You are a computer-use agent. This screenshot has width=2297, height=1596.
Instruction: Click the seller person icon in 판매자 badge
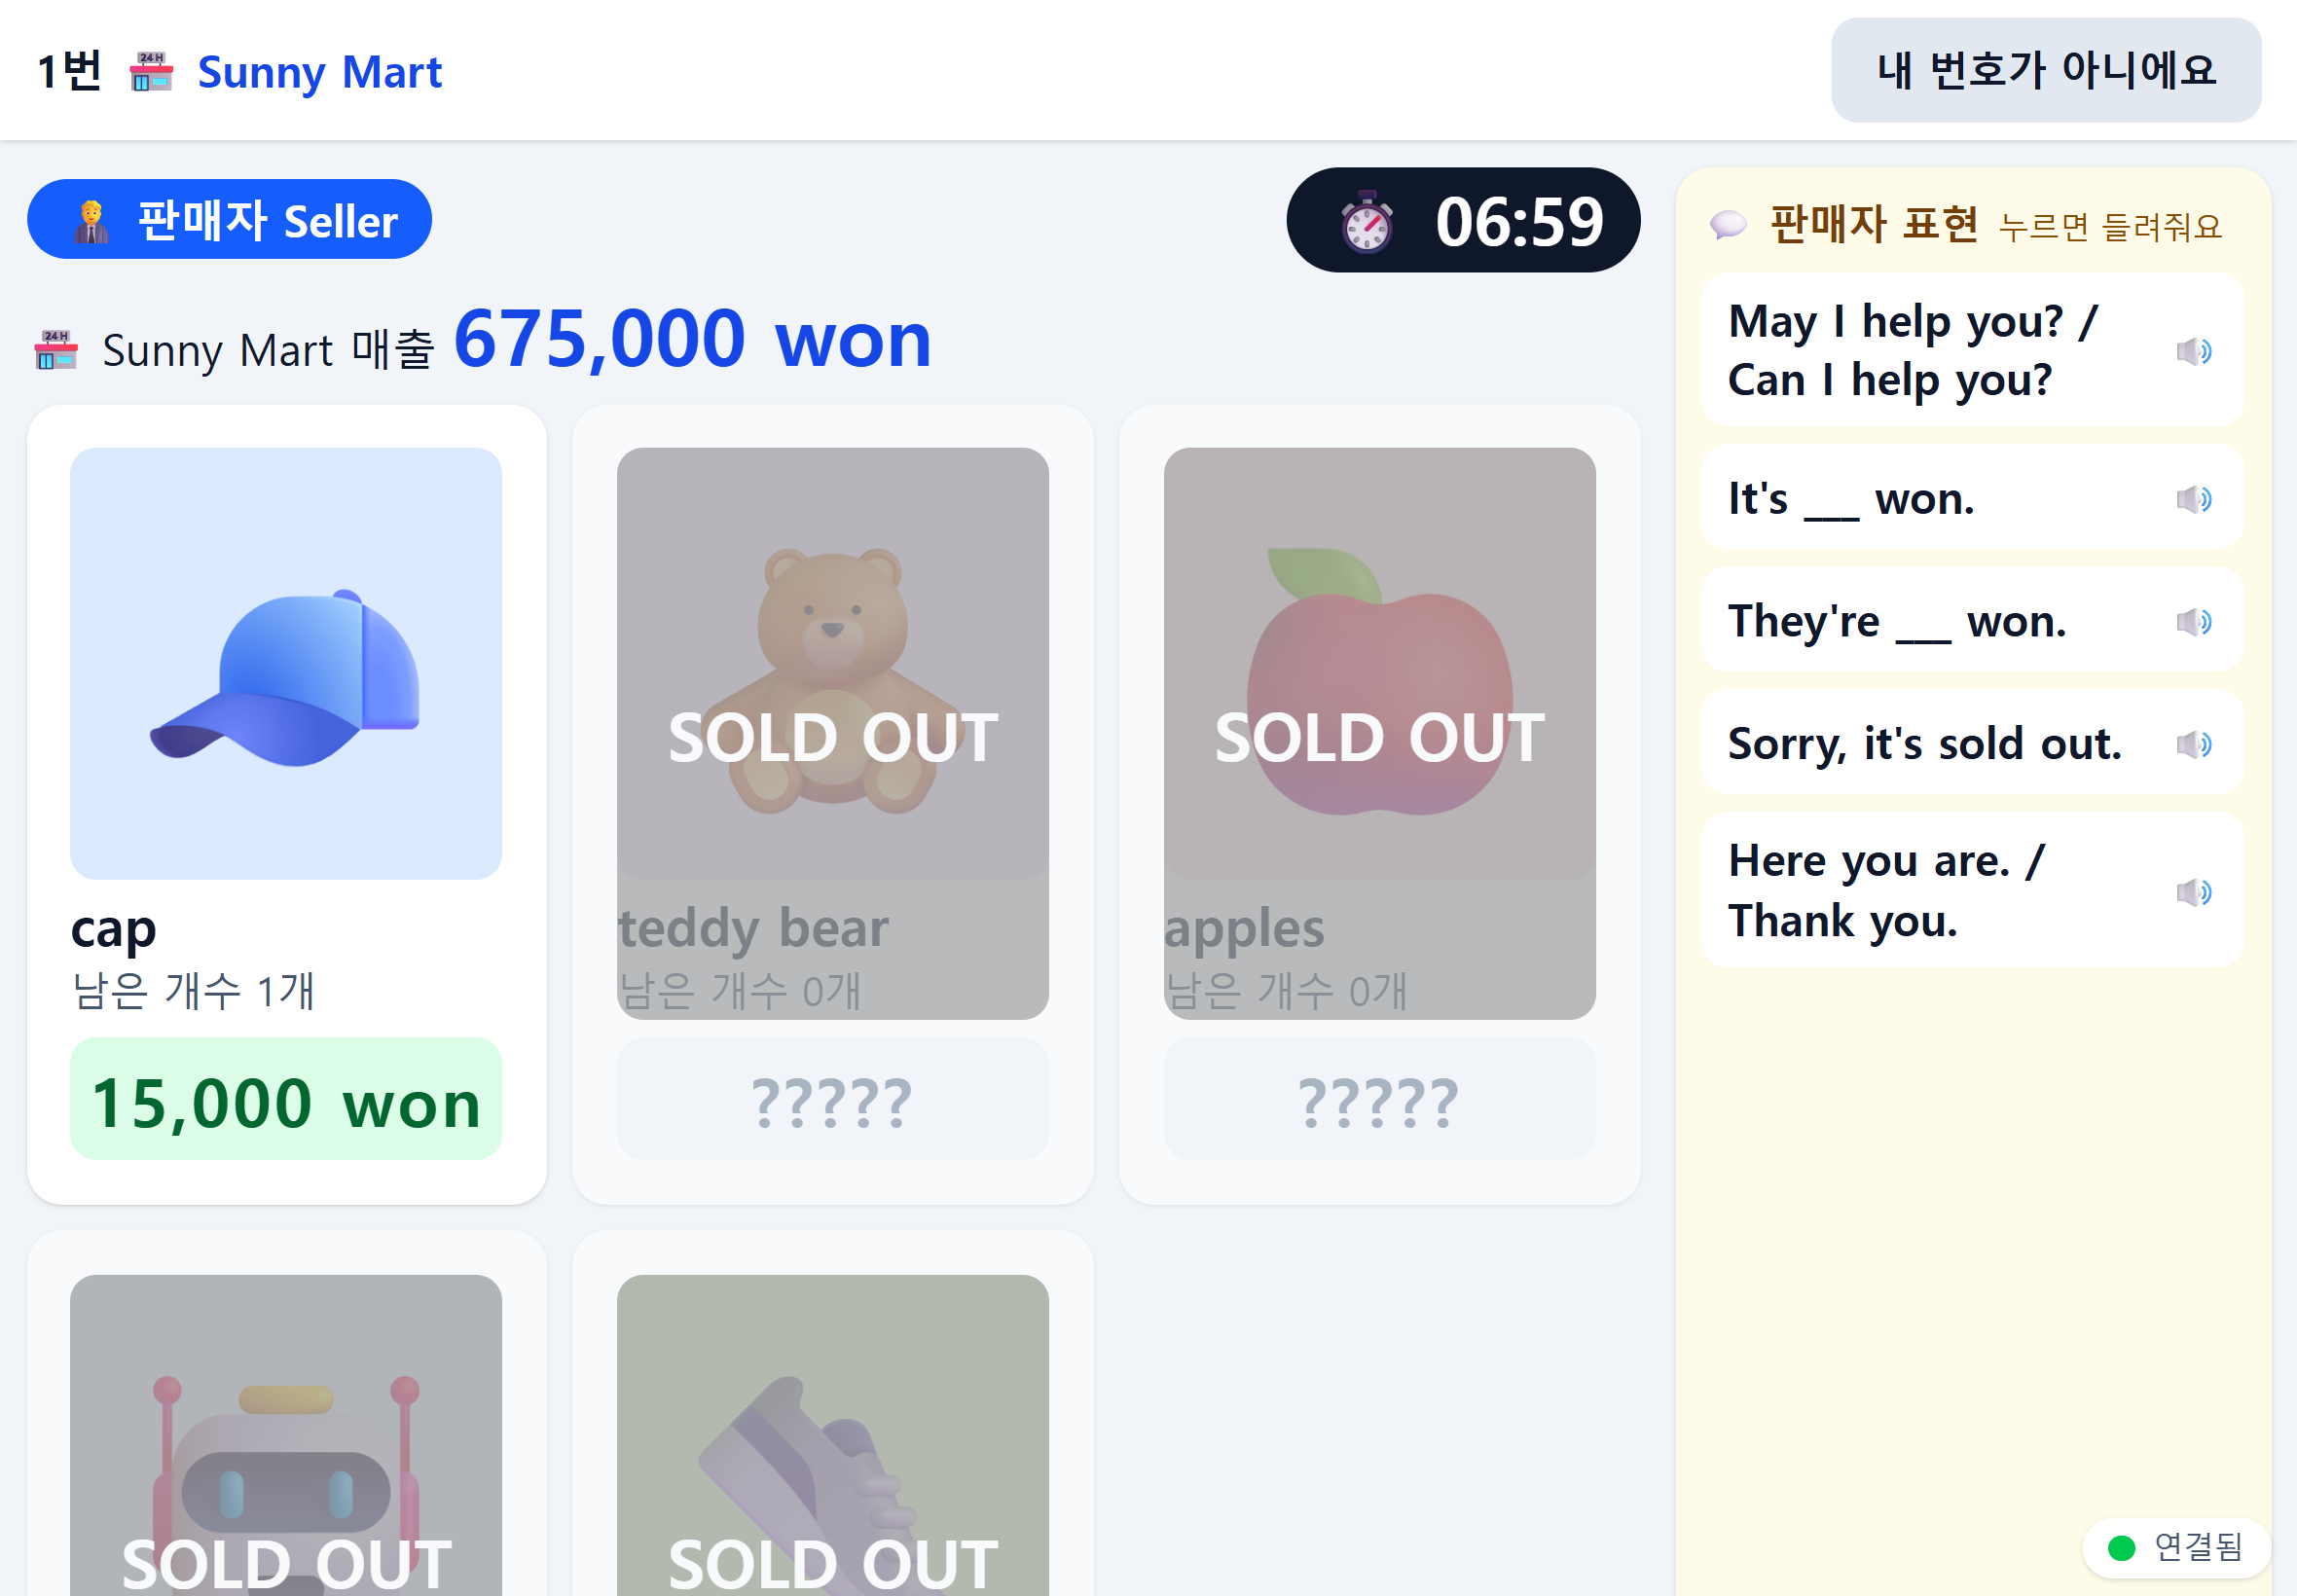92,221
